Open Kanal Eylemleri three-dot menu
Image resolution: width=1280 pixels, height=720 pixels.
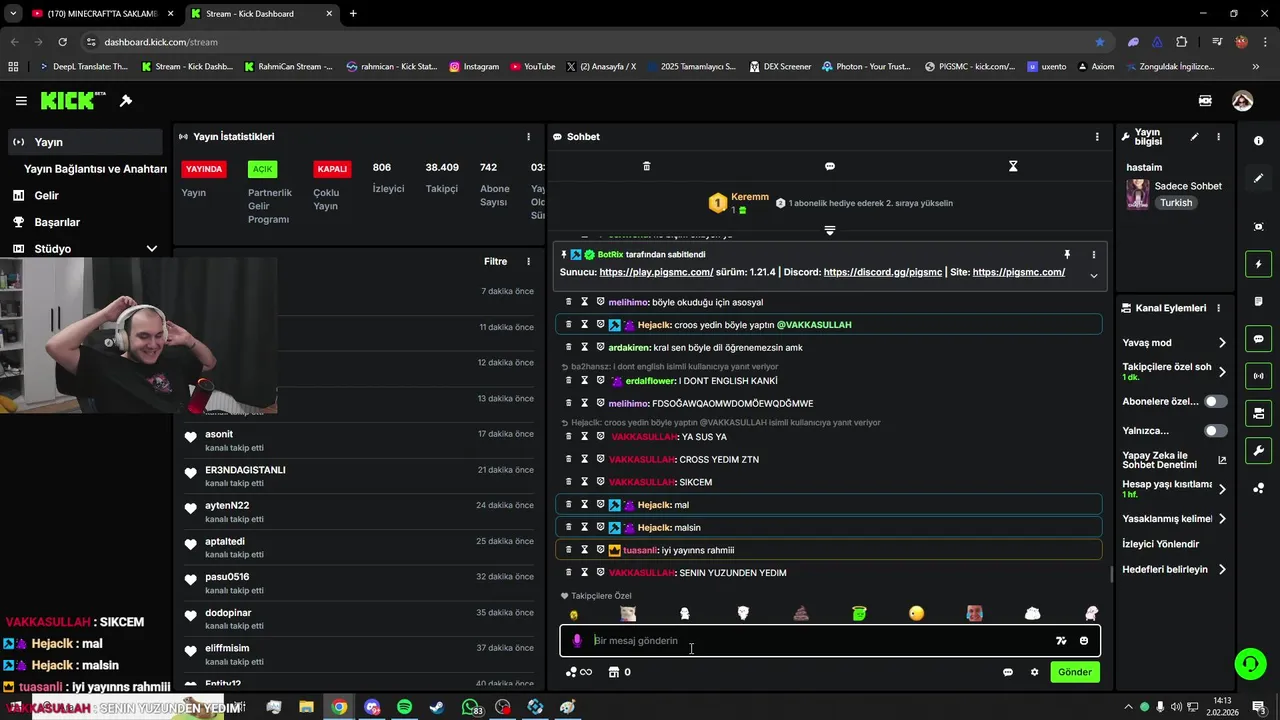point(1218,308)
